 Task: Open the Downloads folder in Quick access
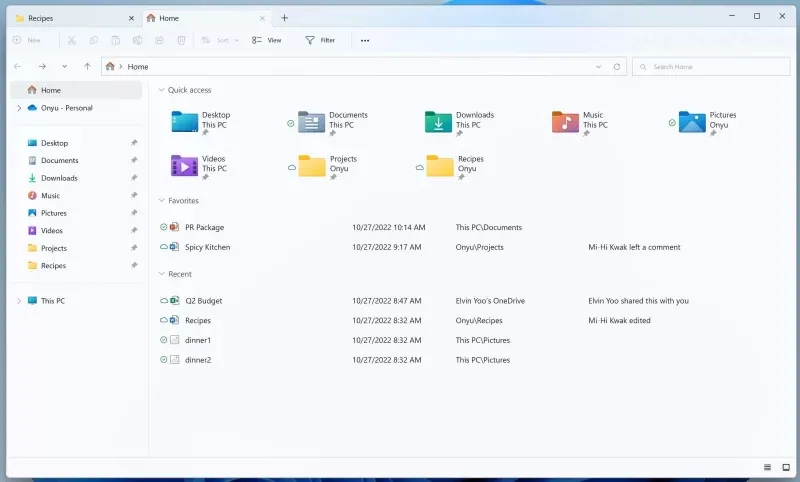coord(439,121)
